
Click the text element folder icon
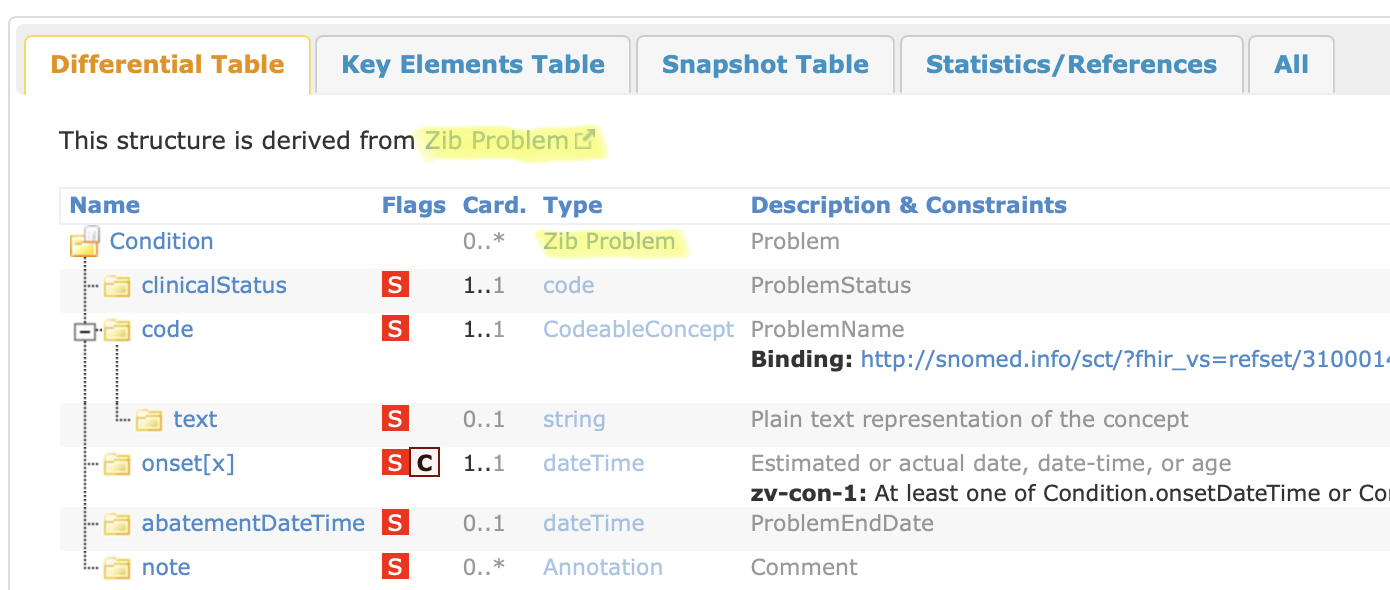(x=149, y=420)
